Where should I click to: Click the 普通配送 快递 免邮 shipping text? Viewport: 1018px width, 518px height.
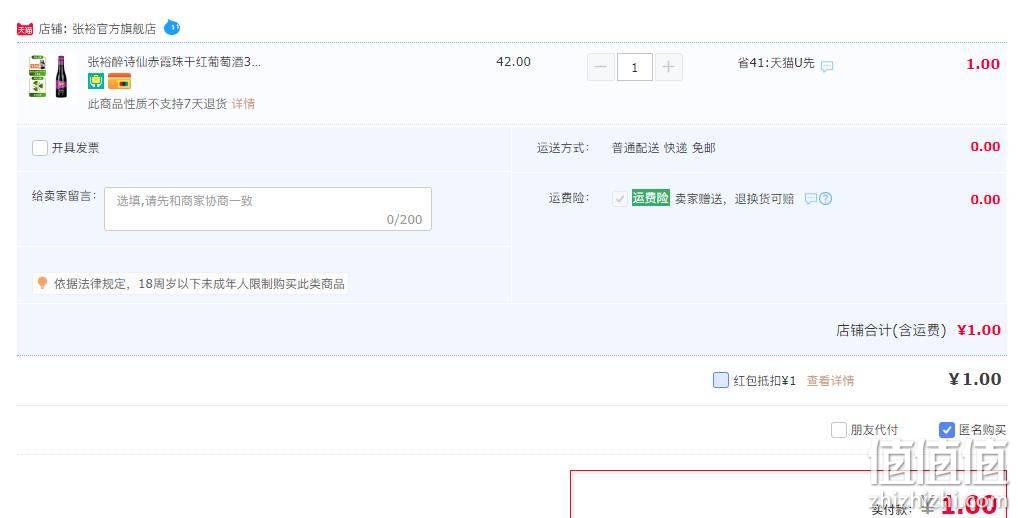point(664,148)
